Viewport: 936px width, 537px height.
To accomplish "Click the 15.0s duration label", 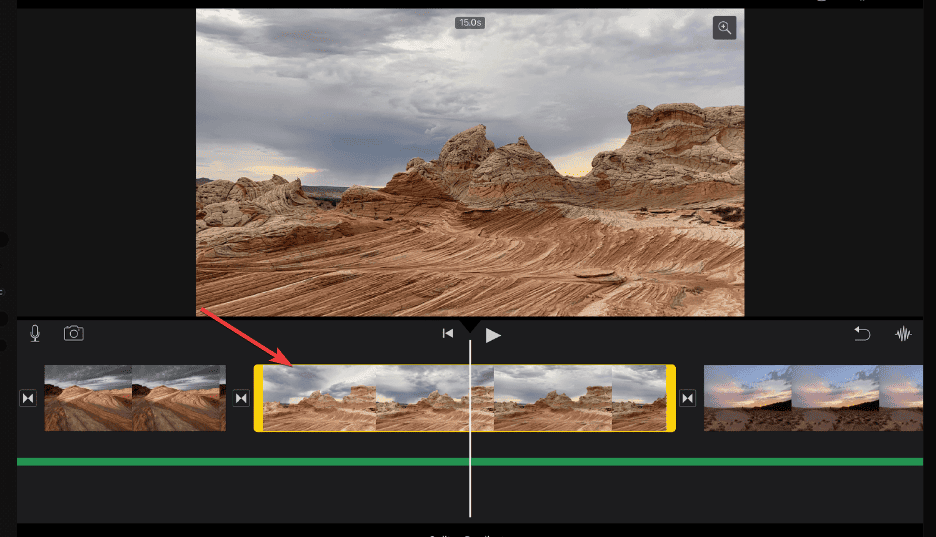I will [x=470, y=22].
